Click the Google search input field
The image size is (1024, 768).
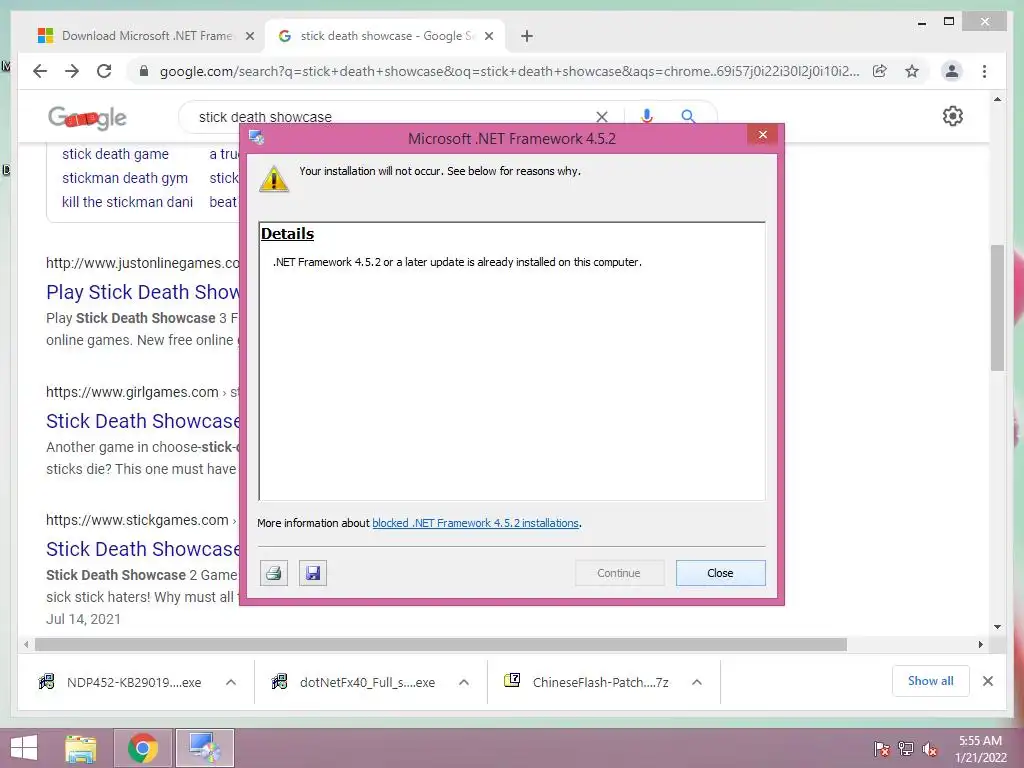[x=392, y=117]
